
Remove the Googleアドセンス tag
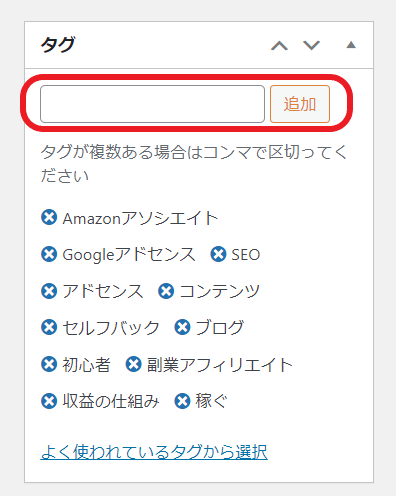point(49,254)
